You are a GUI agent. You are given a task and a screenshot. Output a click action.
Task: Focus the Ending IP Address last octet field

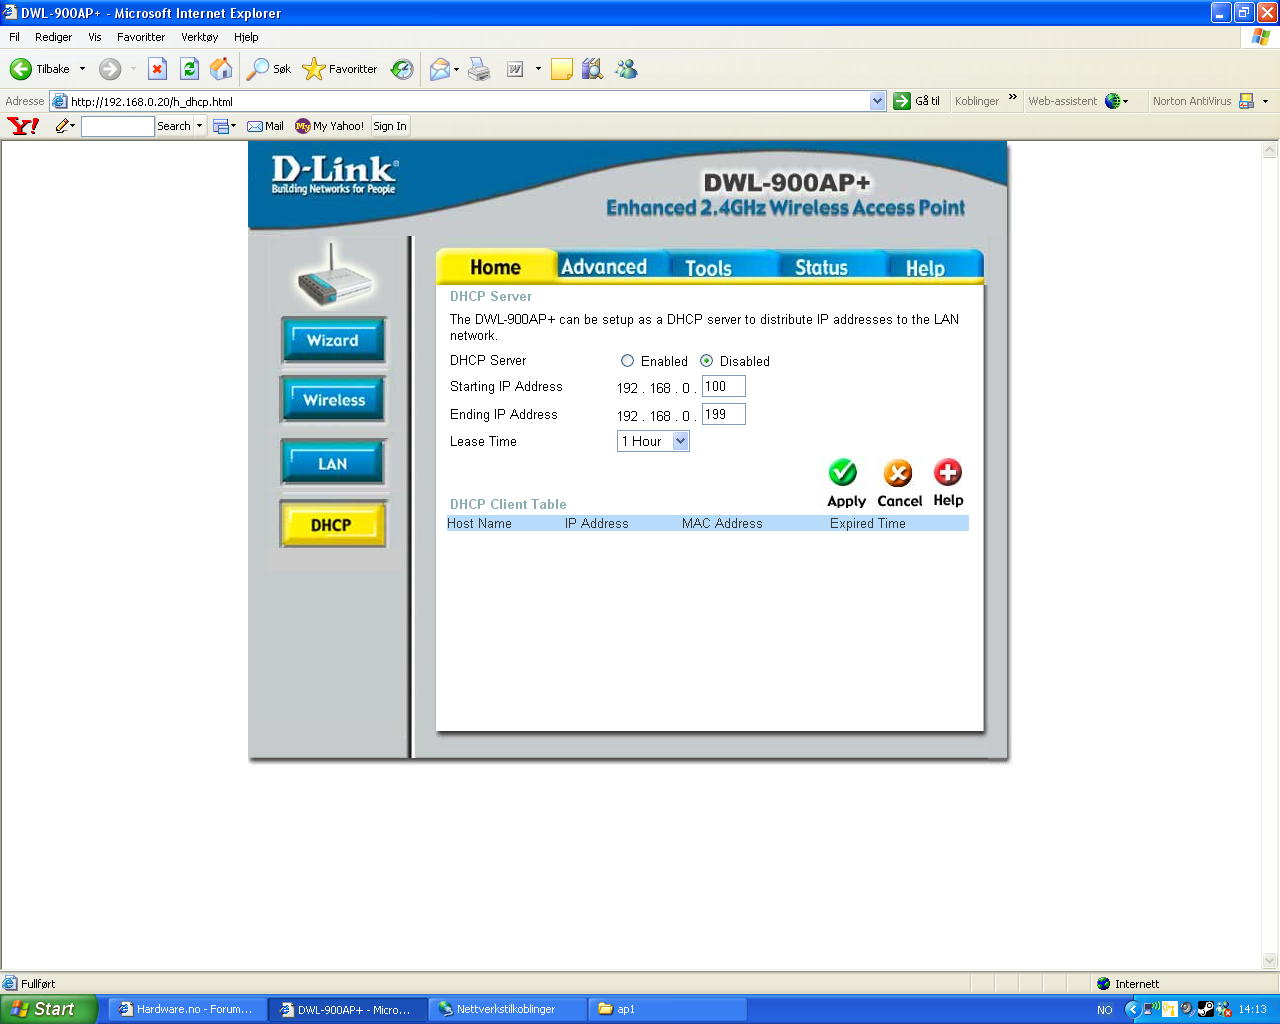coord(724,414)
